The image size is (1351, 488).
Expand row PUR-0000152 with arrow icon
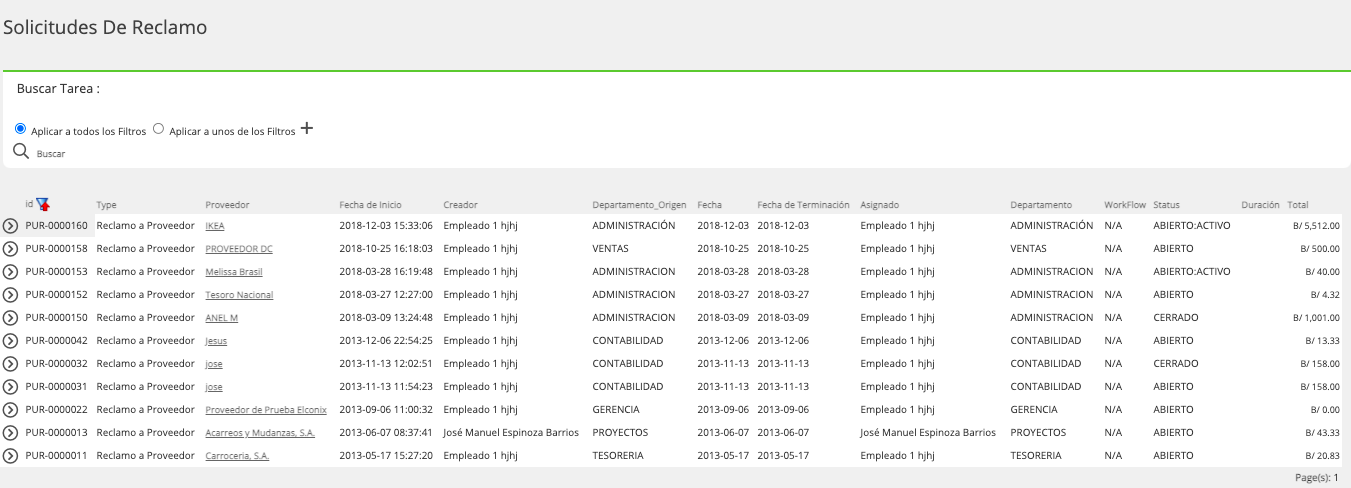11,295
